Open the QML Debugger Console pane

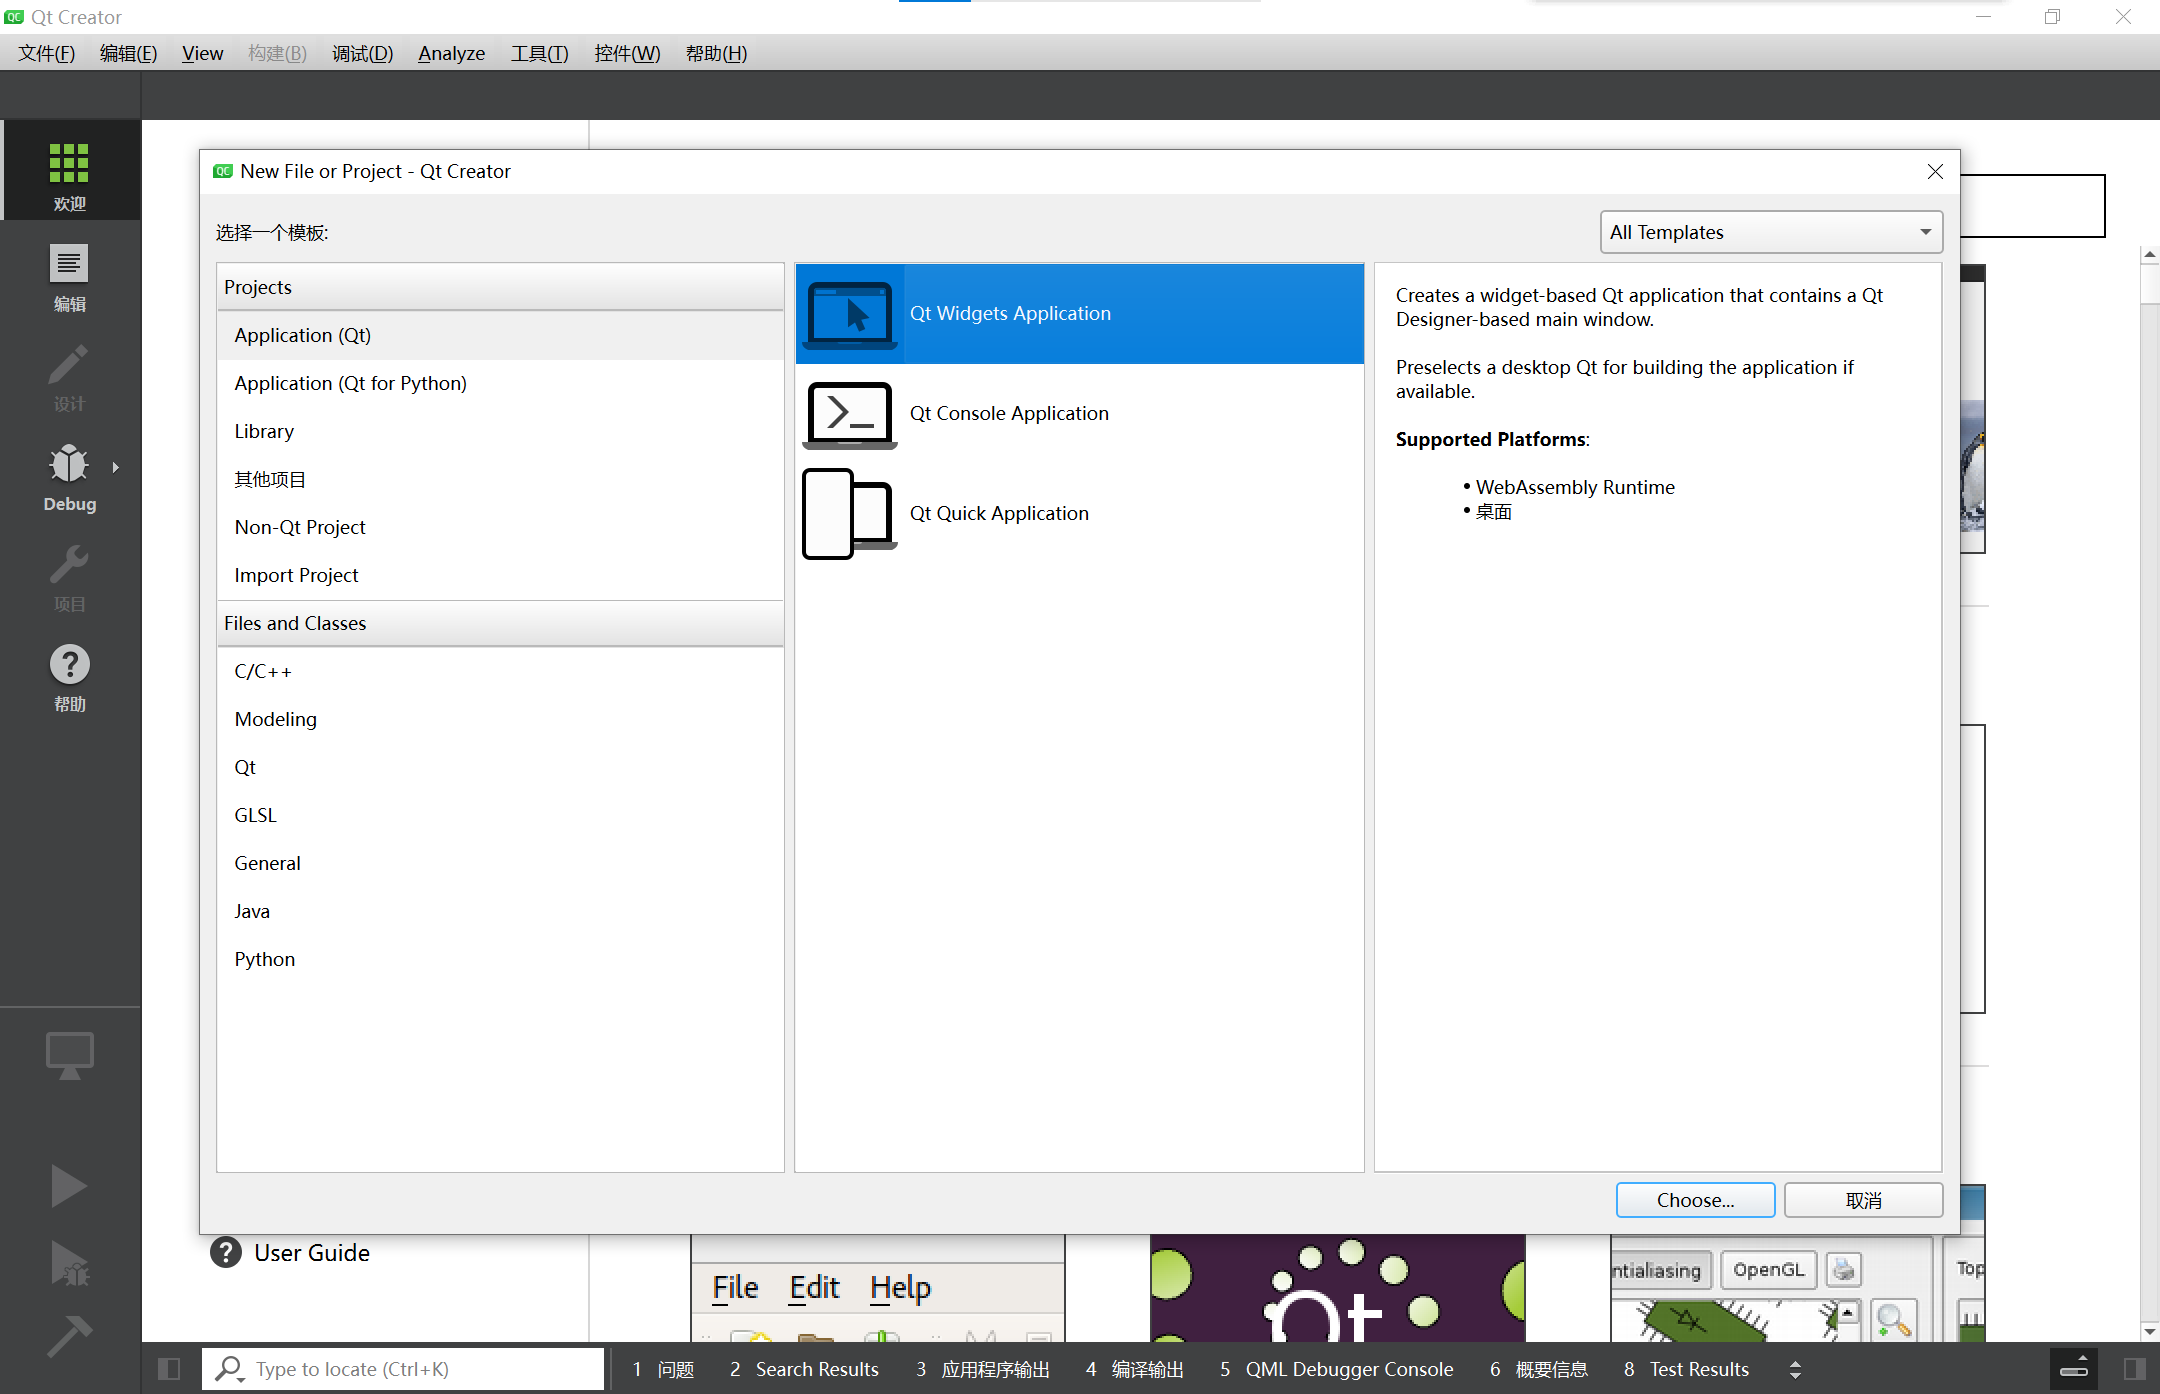click(x=1336, y=1369)
